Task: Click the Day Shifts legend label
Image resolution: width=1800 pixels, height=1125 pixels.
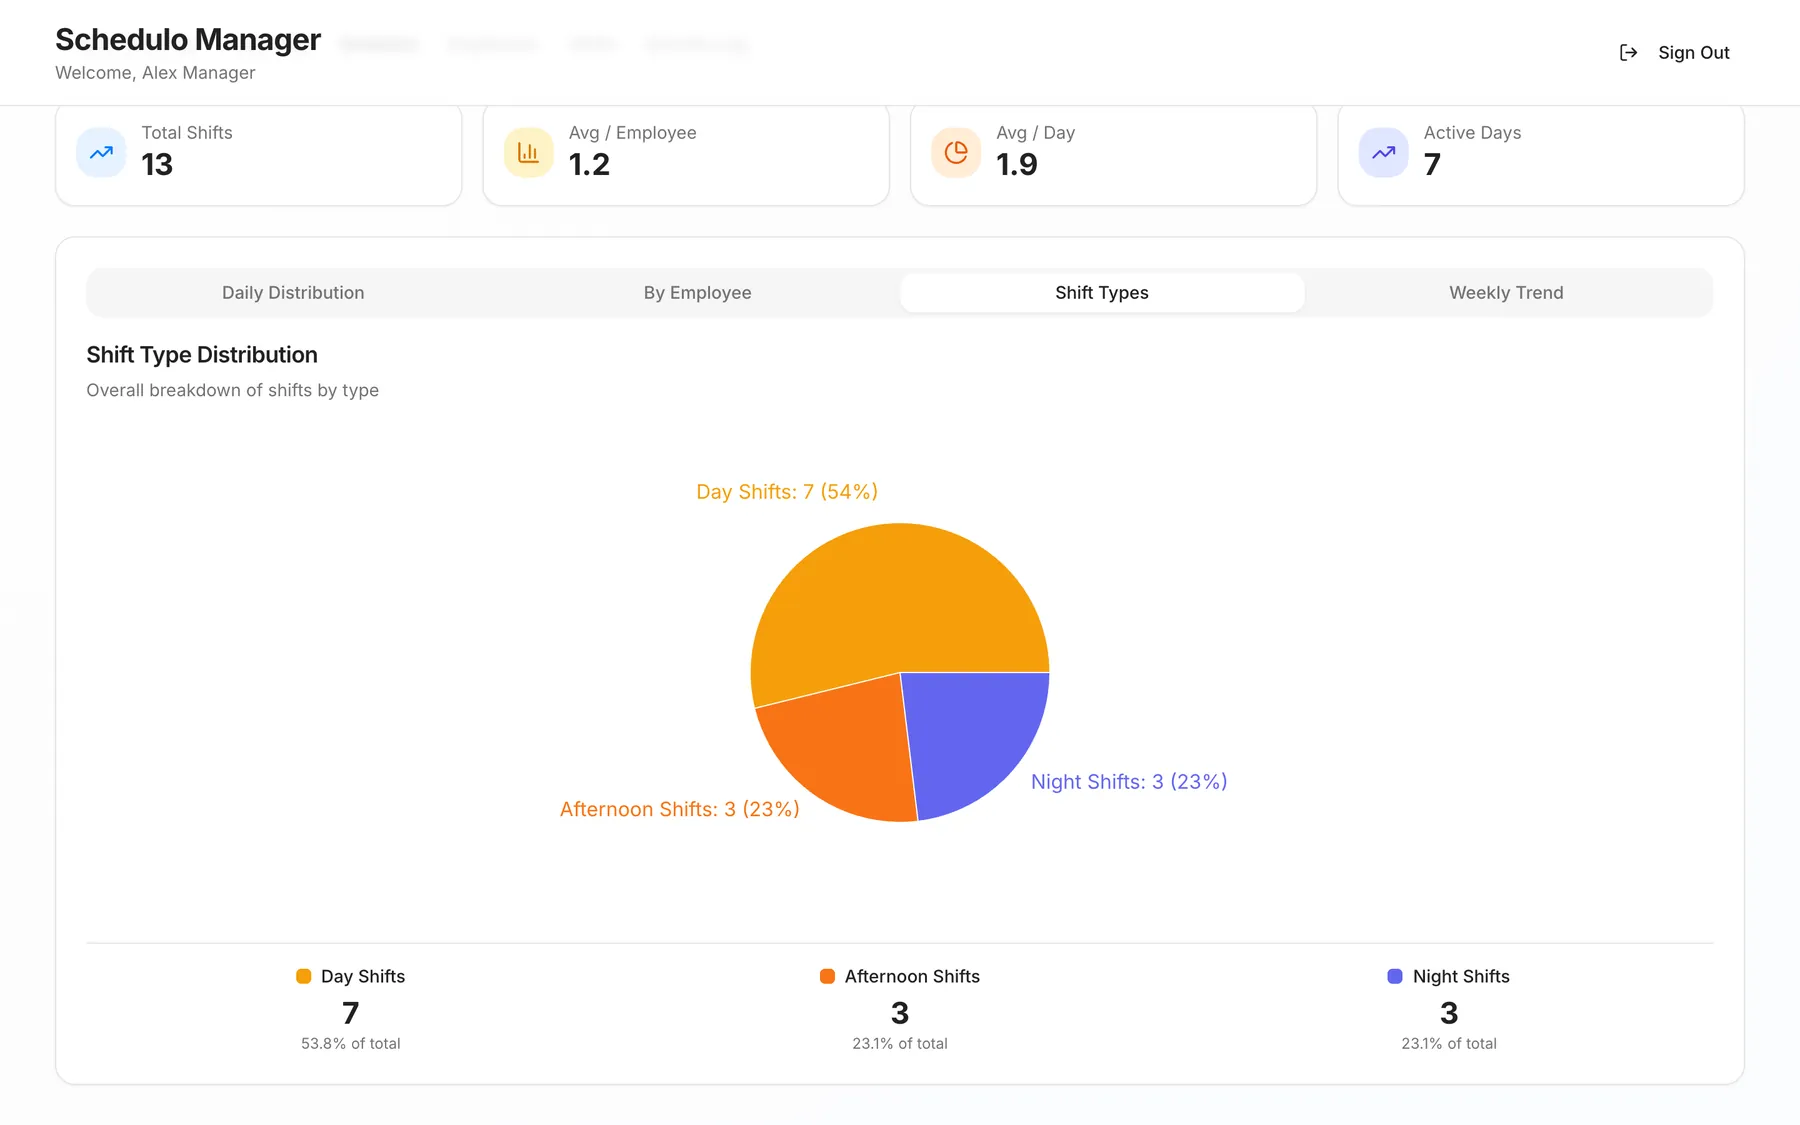Action: (363, 976)
